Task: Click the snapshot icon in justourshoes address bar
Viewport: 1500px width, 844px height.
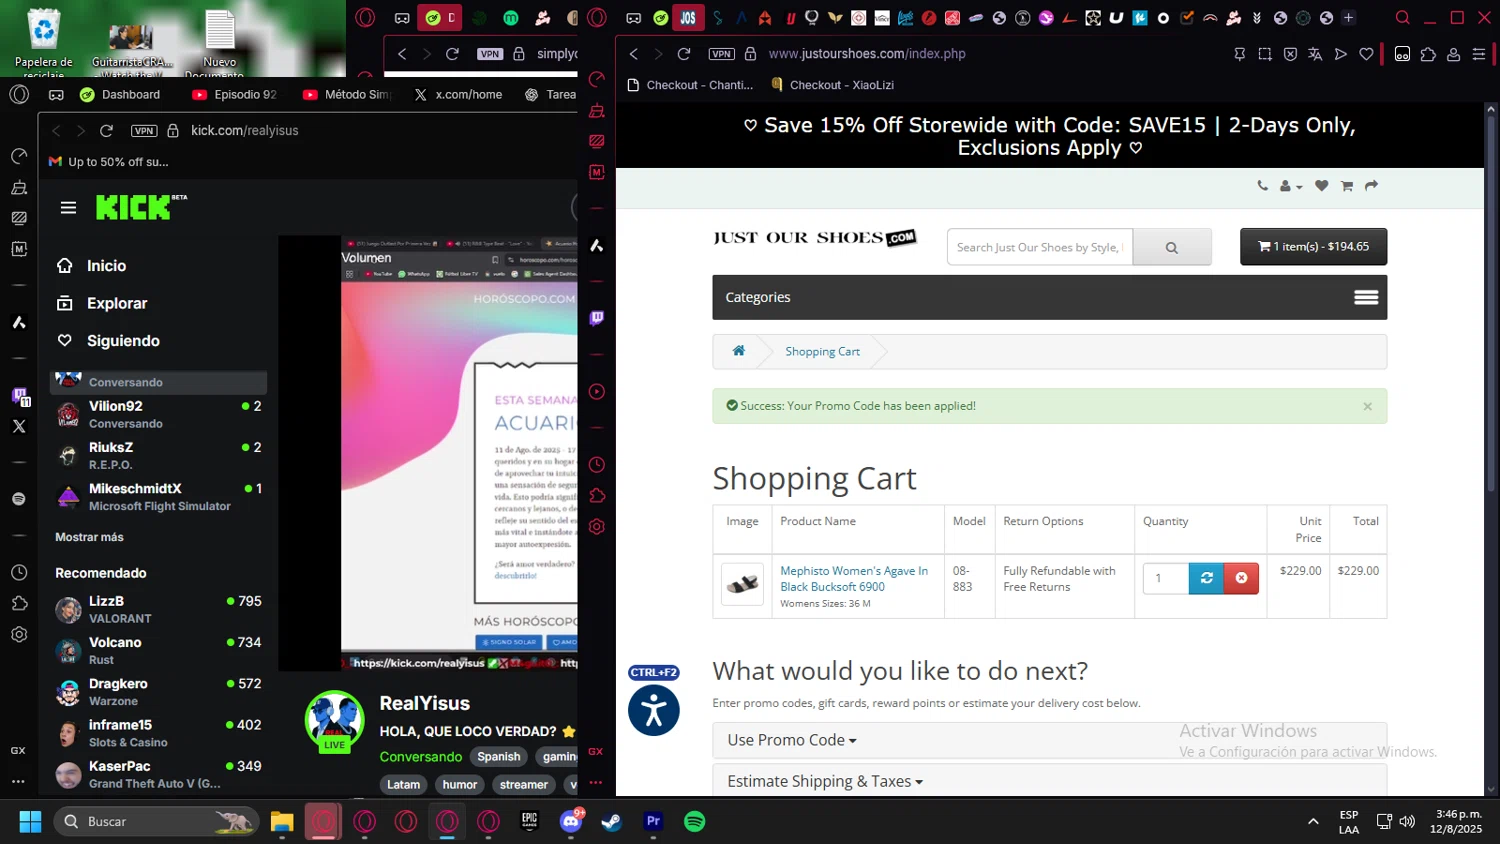Action: coord(1265,54)
